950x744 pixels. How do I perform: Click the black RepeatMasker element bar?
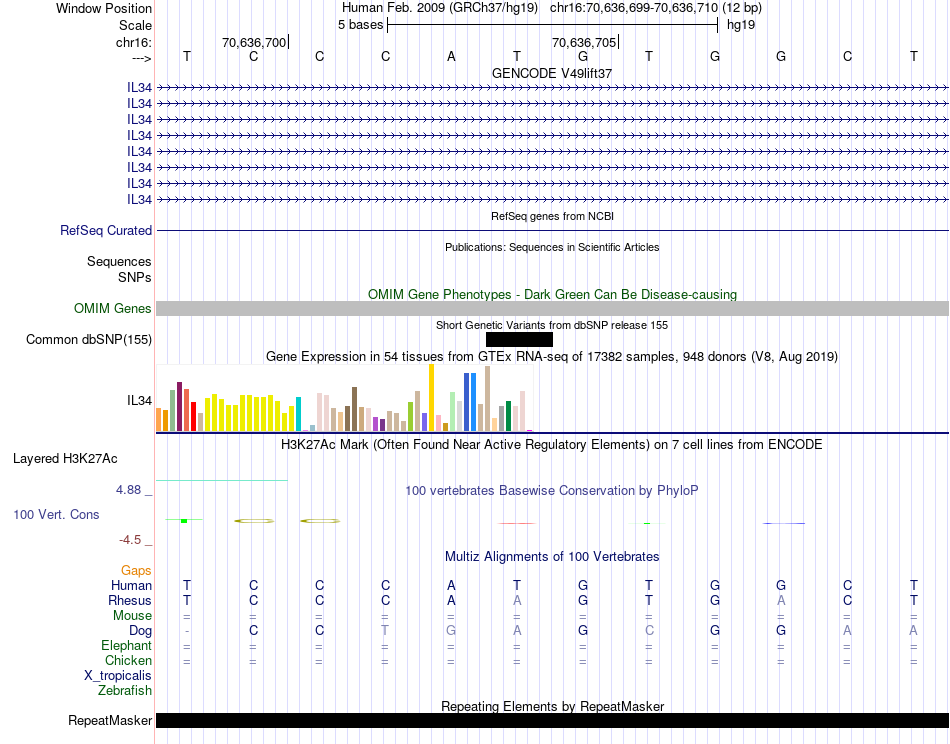(x=552, y=720)
